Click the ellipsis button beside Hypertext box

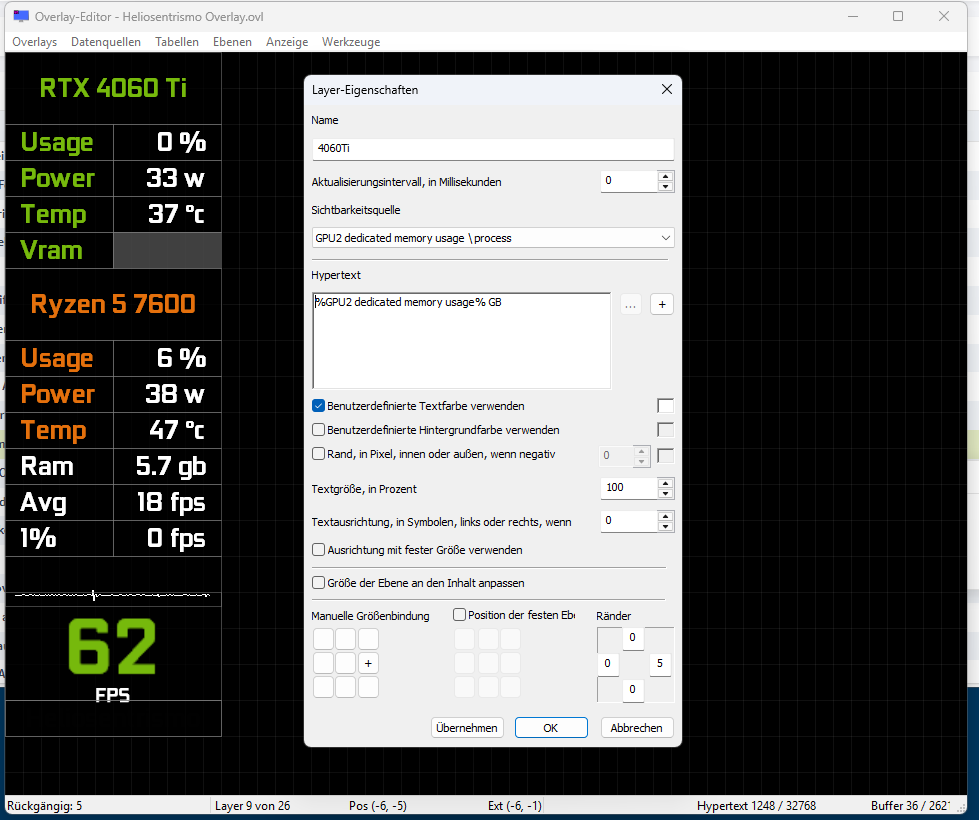(x=631, y=305)
